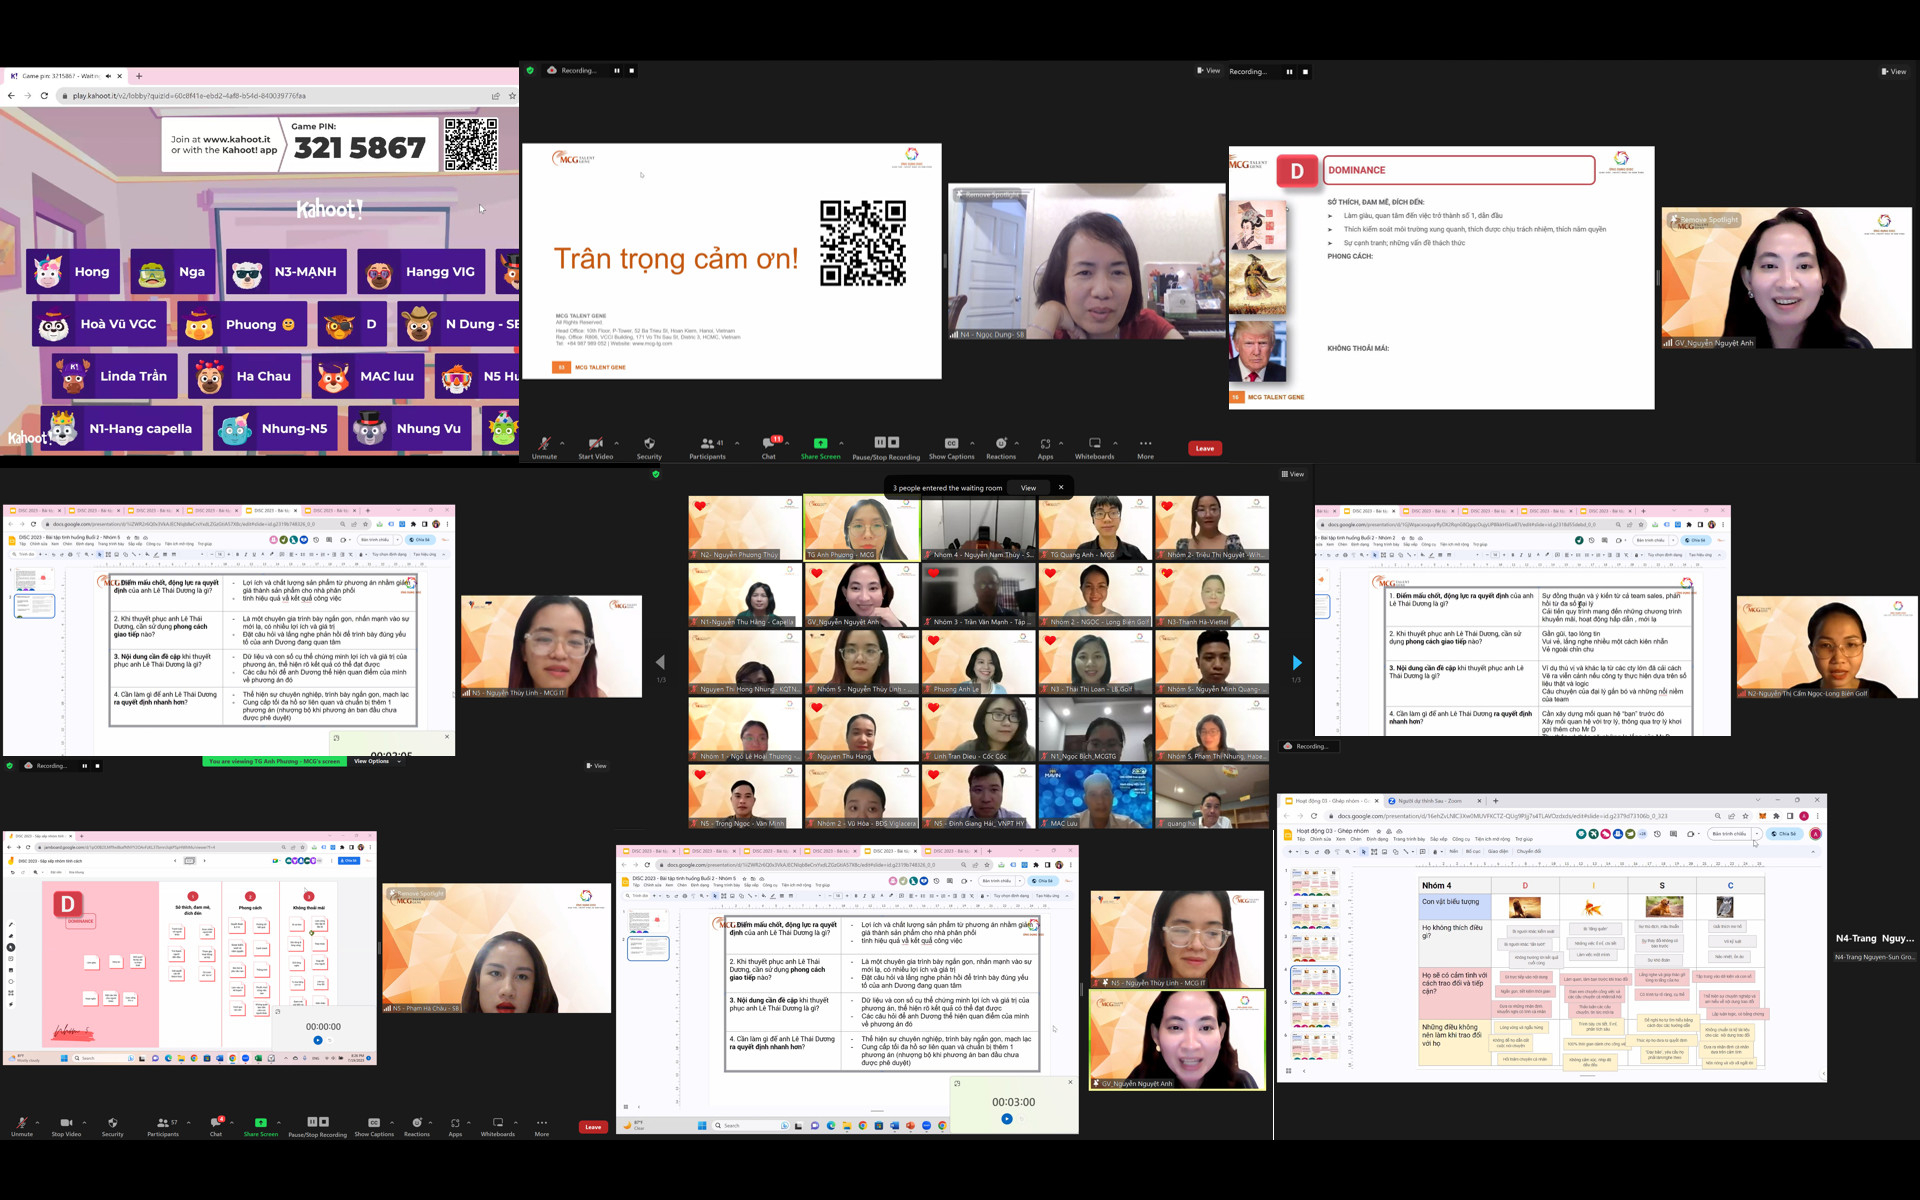Pause recording in the lower Zoom toolbar
Image resolution: width=1920 pixels, height=1200 pixels.
click(312, 1122)
